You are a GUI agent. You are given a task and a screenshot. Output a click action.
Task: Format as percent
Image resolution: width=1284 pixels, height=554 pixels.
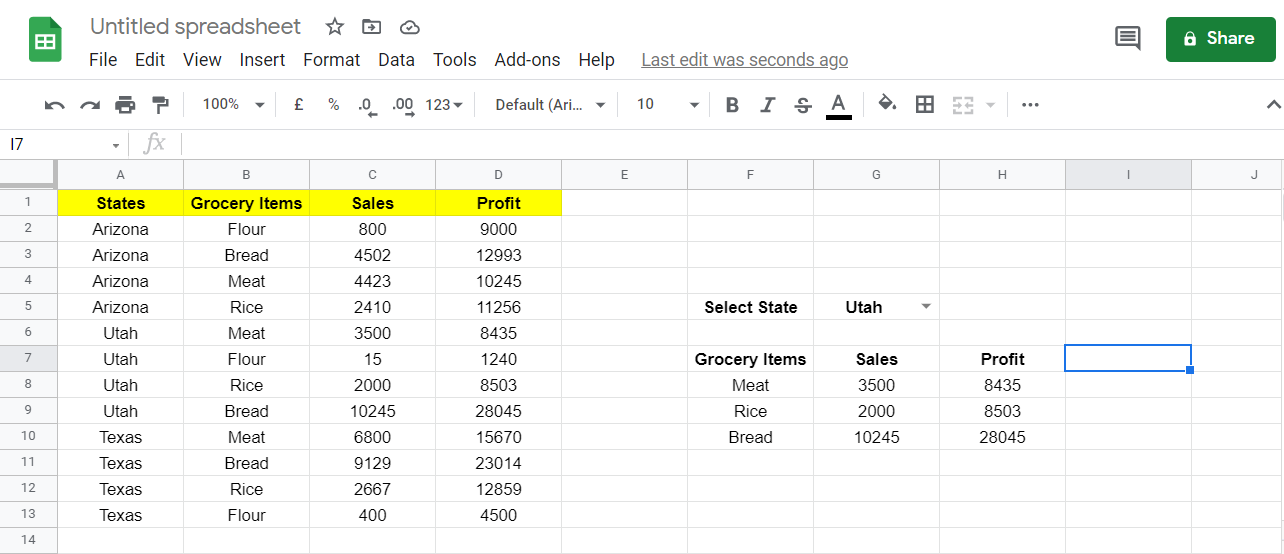click(x=333, y=104)
